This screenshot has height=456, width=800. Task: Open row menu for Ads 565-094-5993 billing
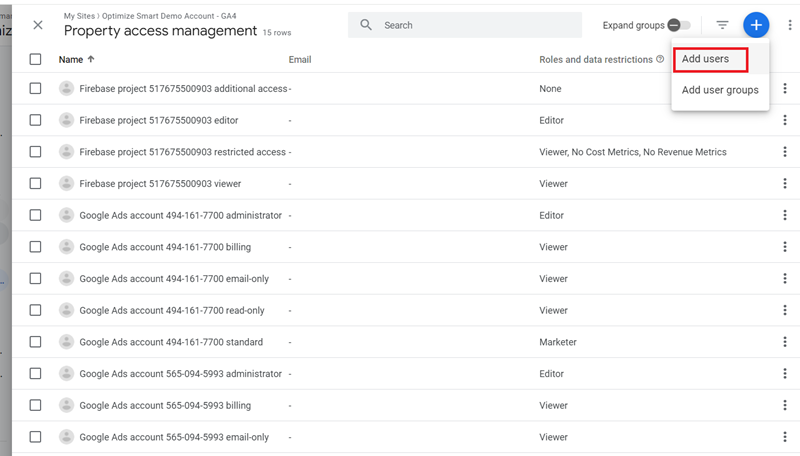coord(785,405)
